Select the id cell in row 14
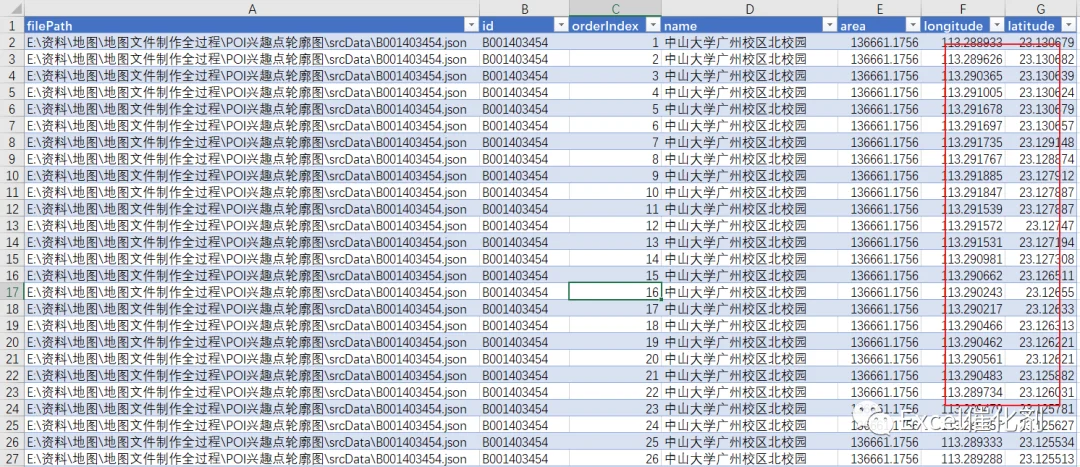 524,242
